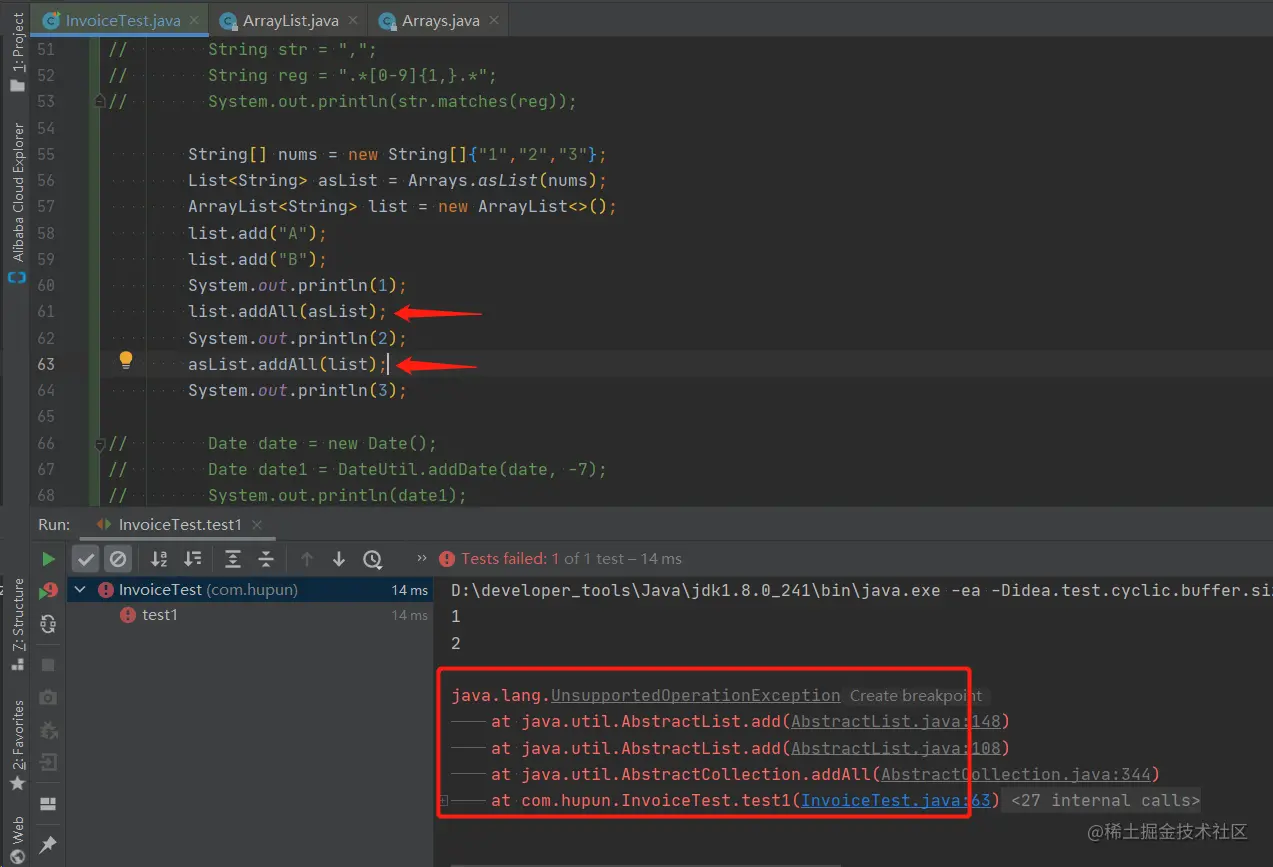1273x867 pixels.
Task: Close the ArrayList.java tab
Action: (354, 20)
